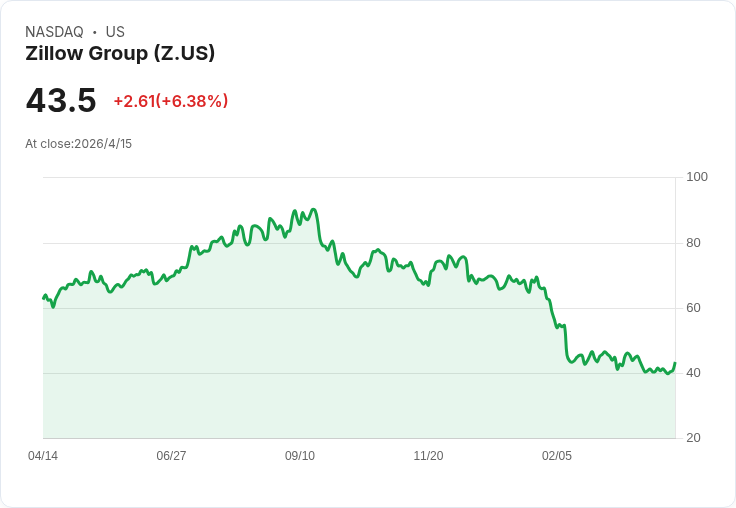Click the NASDAQ exchange label
This screenshot has height=508, width=736.
[x=54, y=32]
